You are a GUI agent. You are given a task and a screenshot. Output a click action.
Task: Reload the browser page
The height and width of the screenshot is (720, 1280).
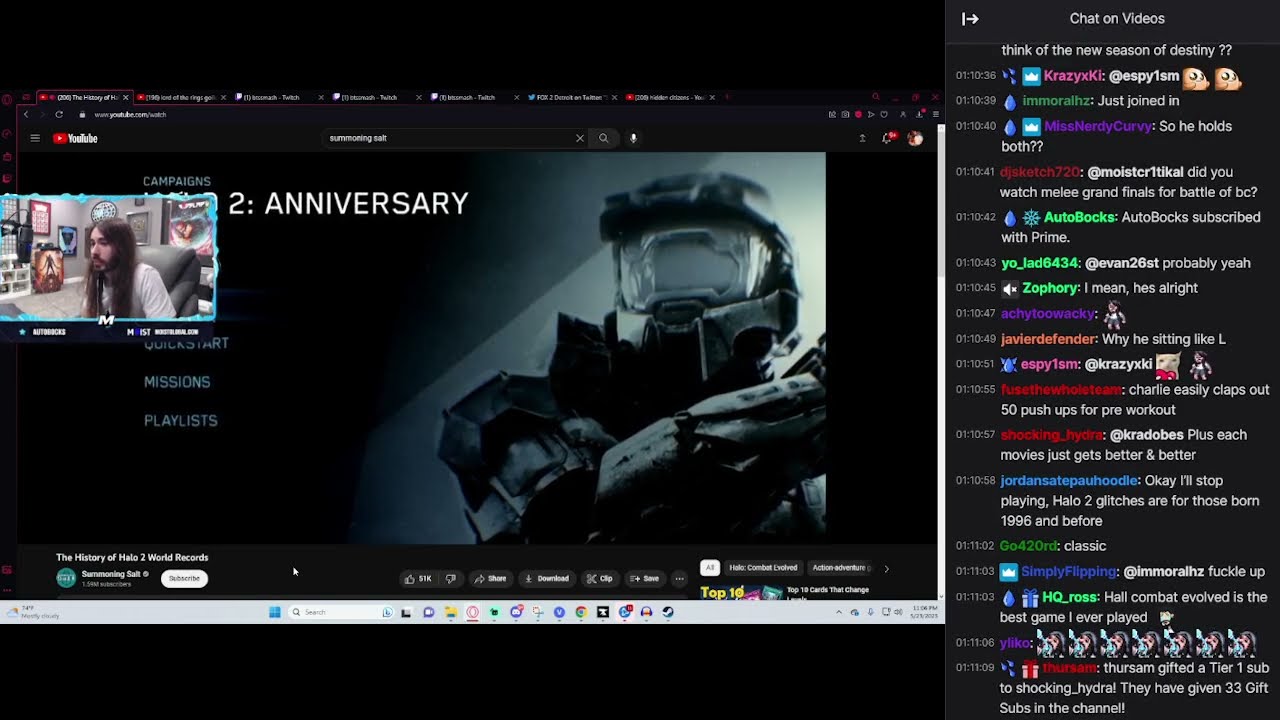(x=59, y=114)
